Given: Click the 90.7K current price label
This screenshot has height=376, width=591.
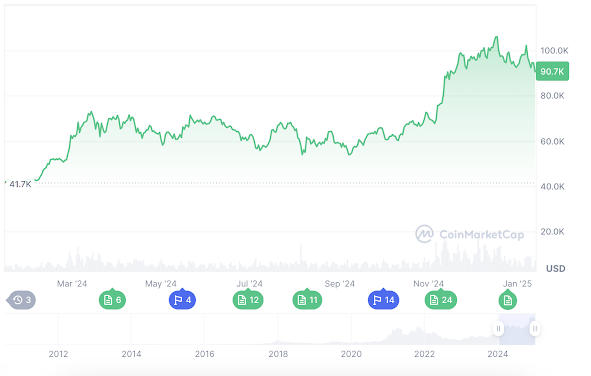Looking at the screenshot, I should click(x=552, y=71).
